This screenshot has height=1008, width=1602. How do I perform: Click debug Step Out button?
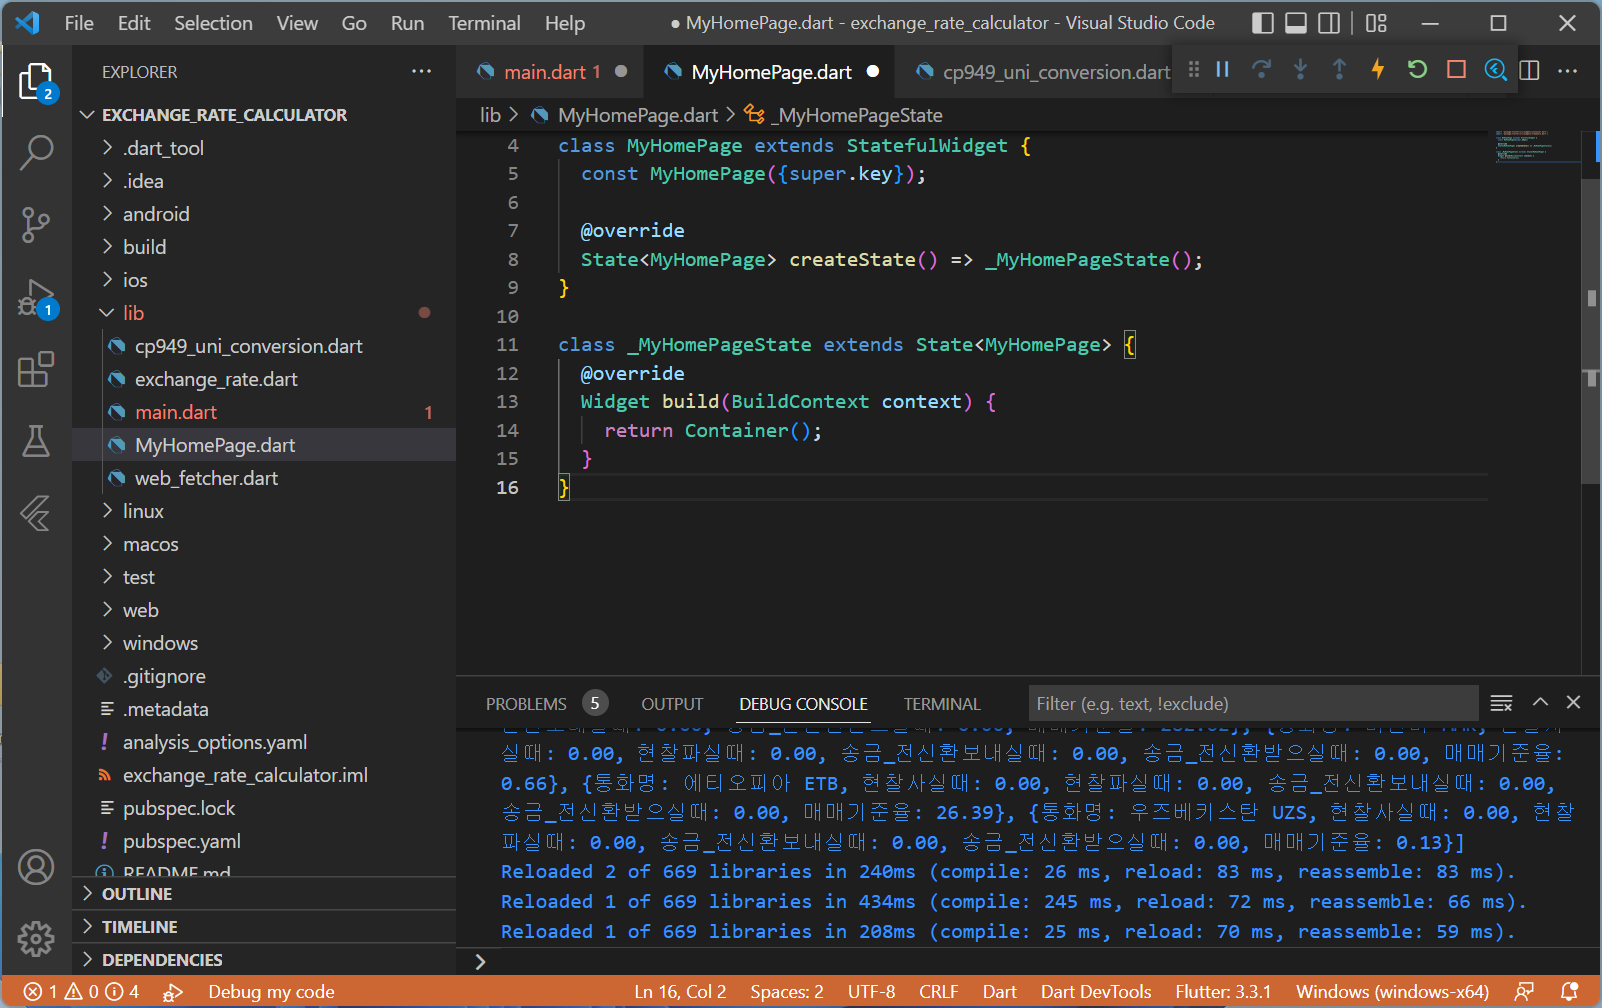(x=1339, y=69)
